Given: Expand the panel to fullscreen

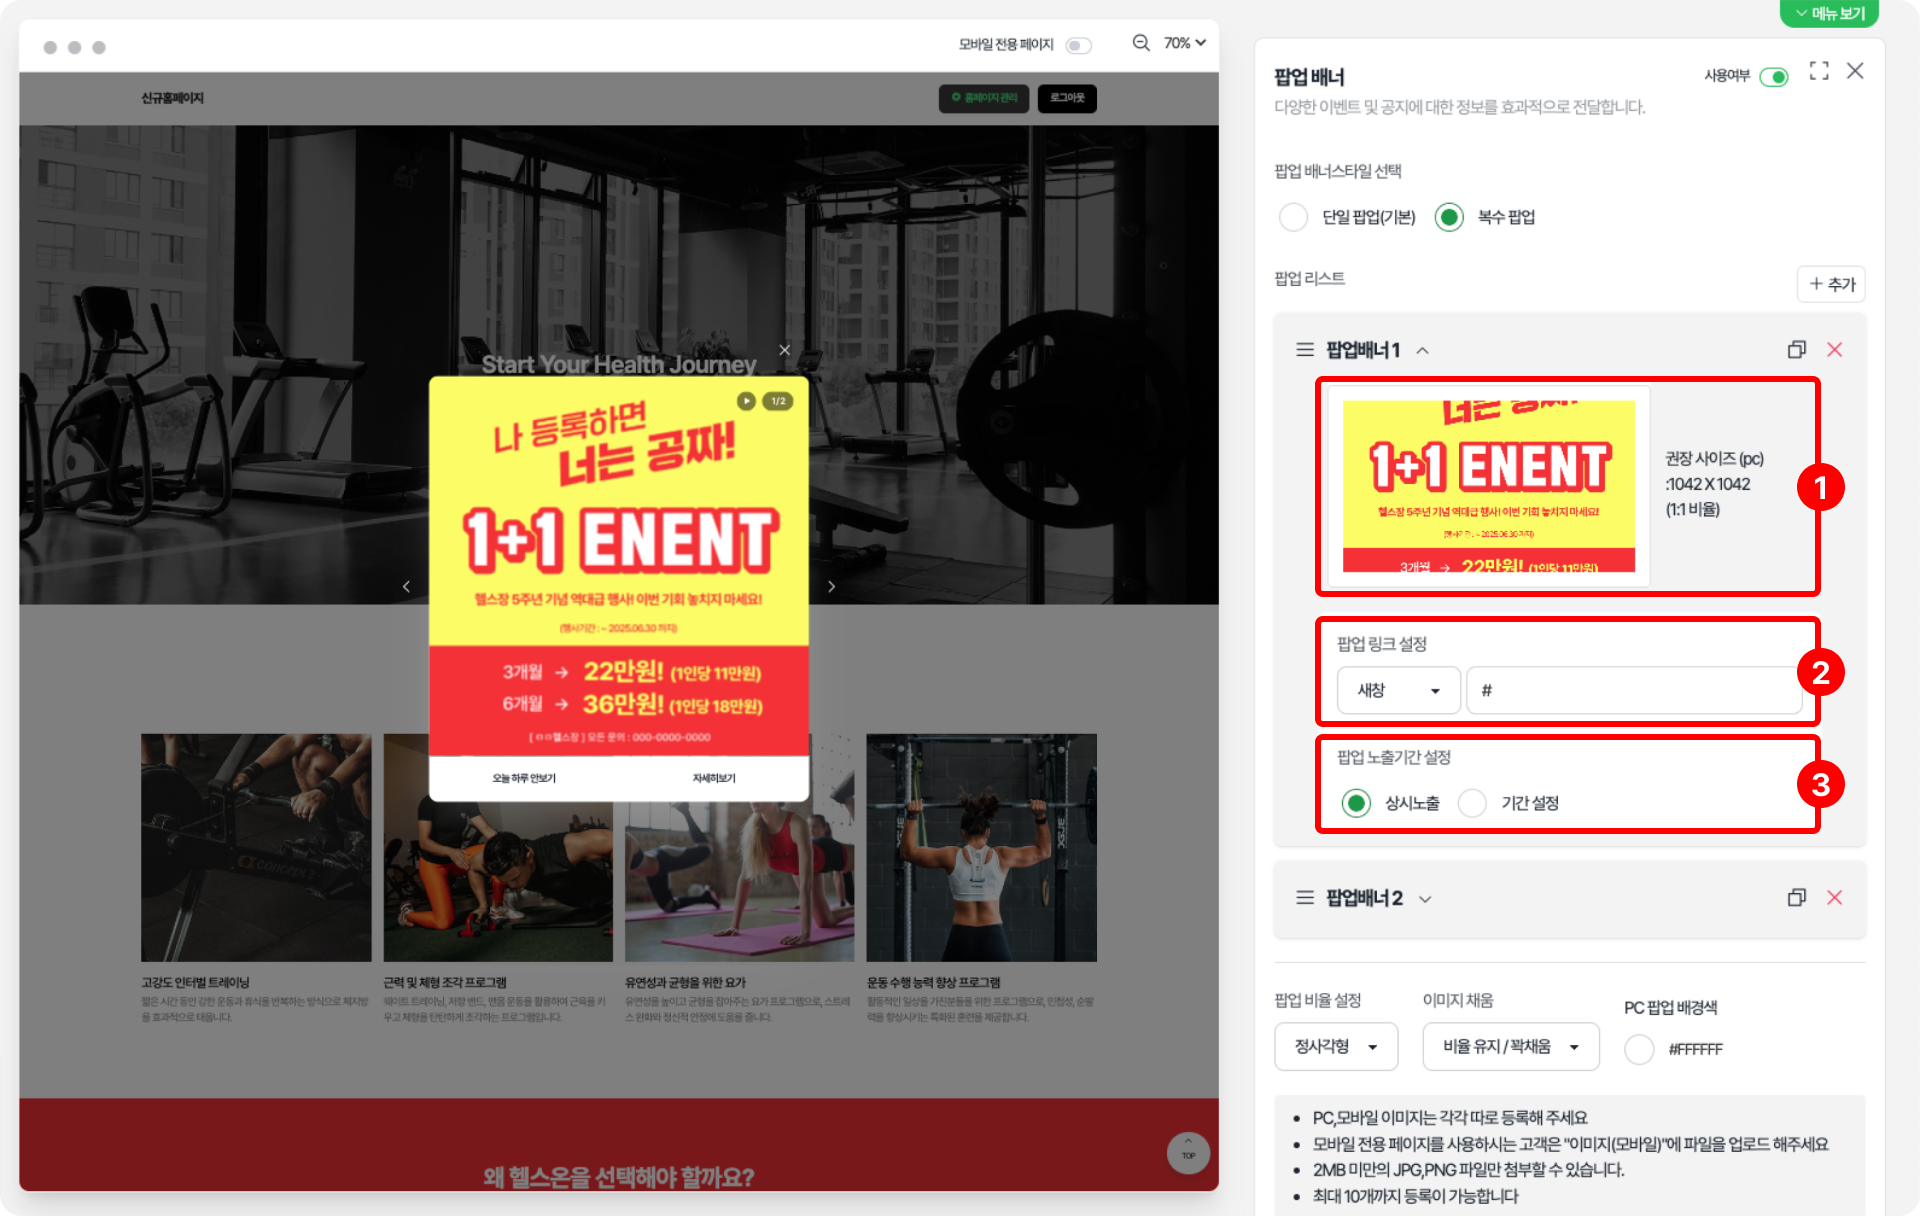Looking at the screenshot, I should click(1819, 71).
